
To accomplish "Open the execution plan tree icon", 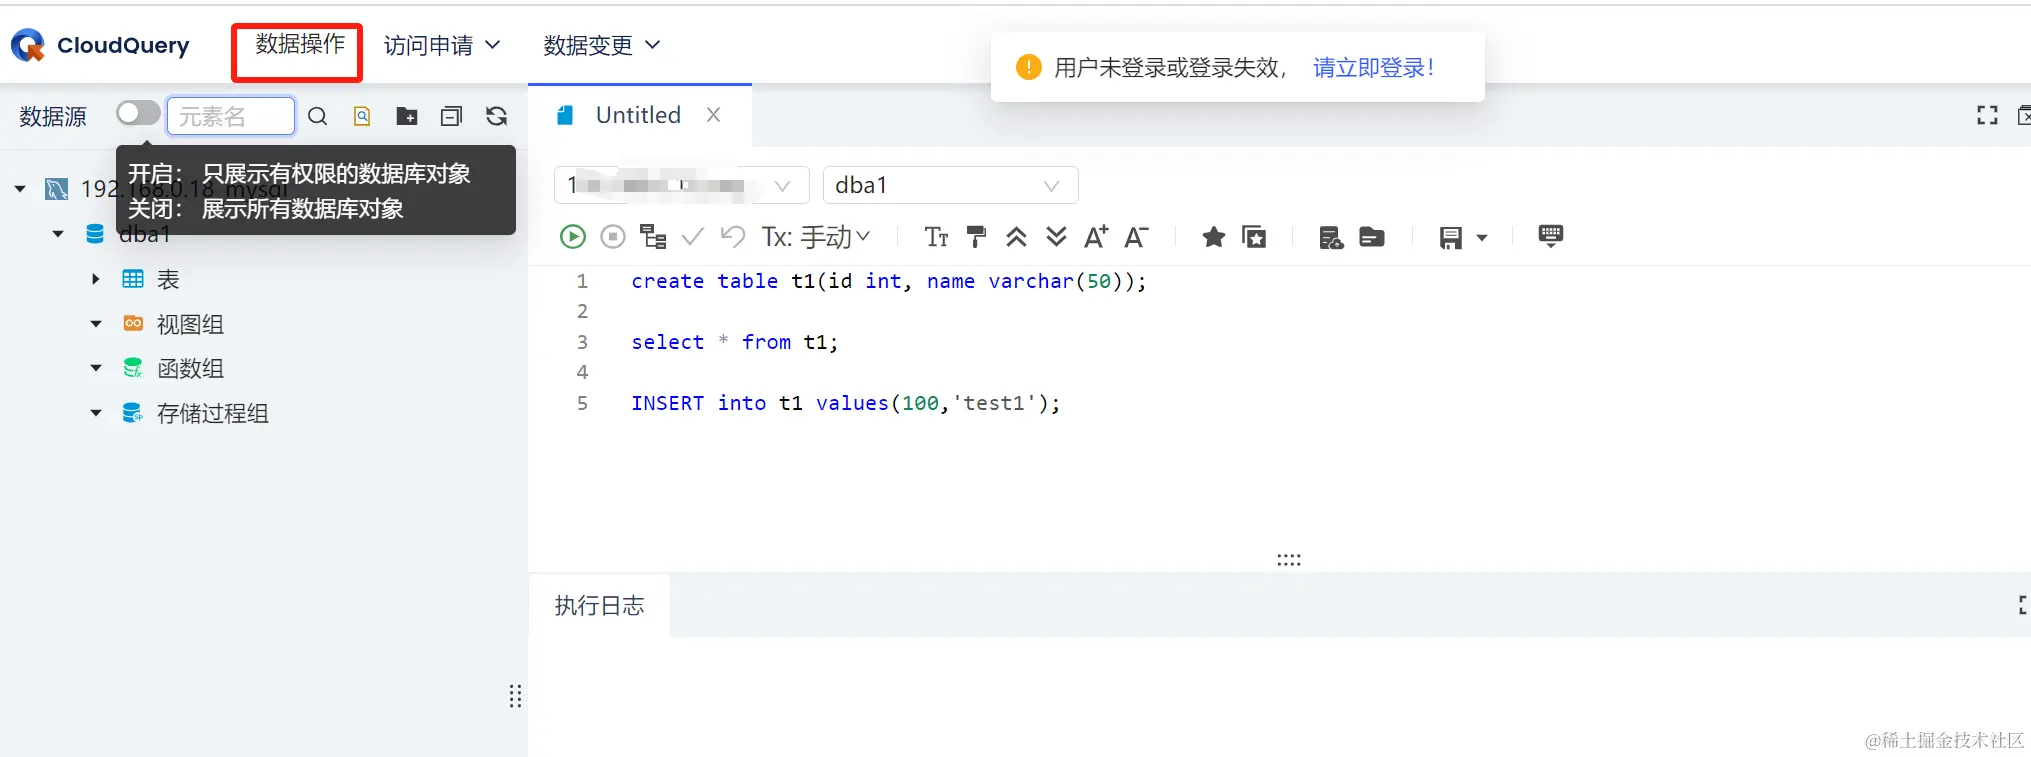I will coord(653,237).
